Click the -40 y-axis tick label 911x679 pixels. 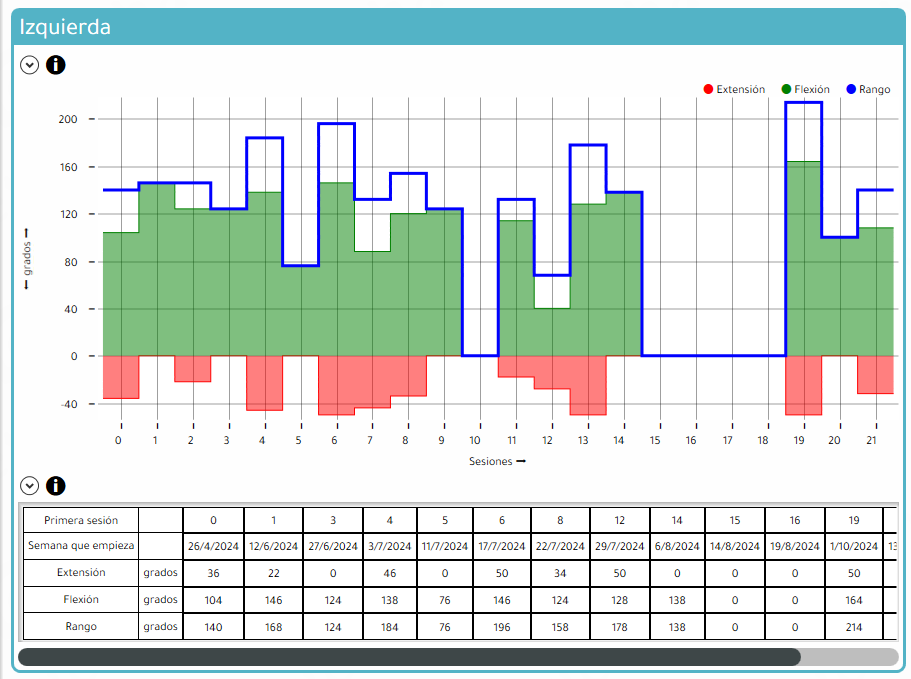[69, 404]
